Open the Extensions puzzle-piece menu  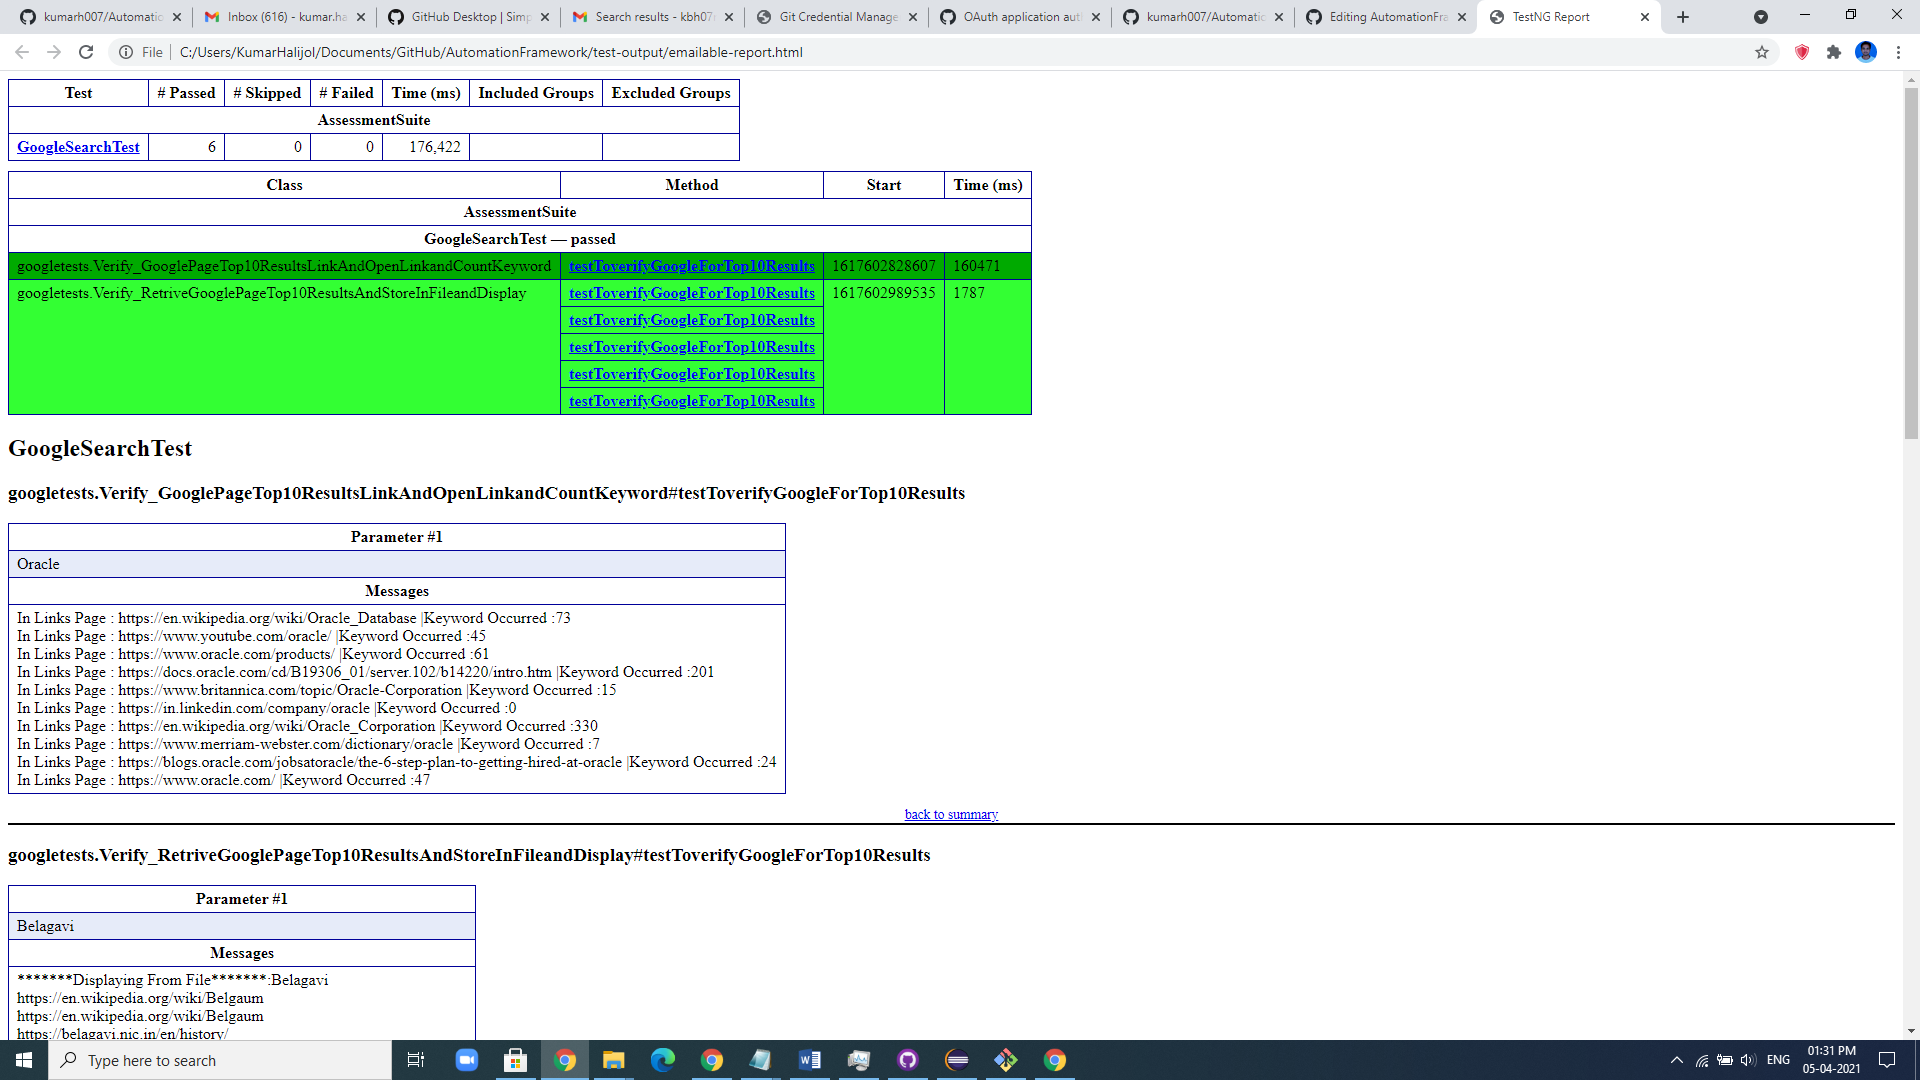(x=1834, y=52)
